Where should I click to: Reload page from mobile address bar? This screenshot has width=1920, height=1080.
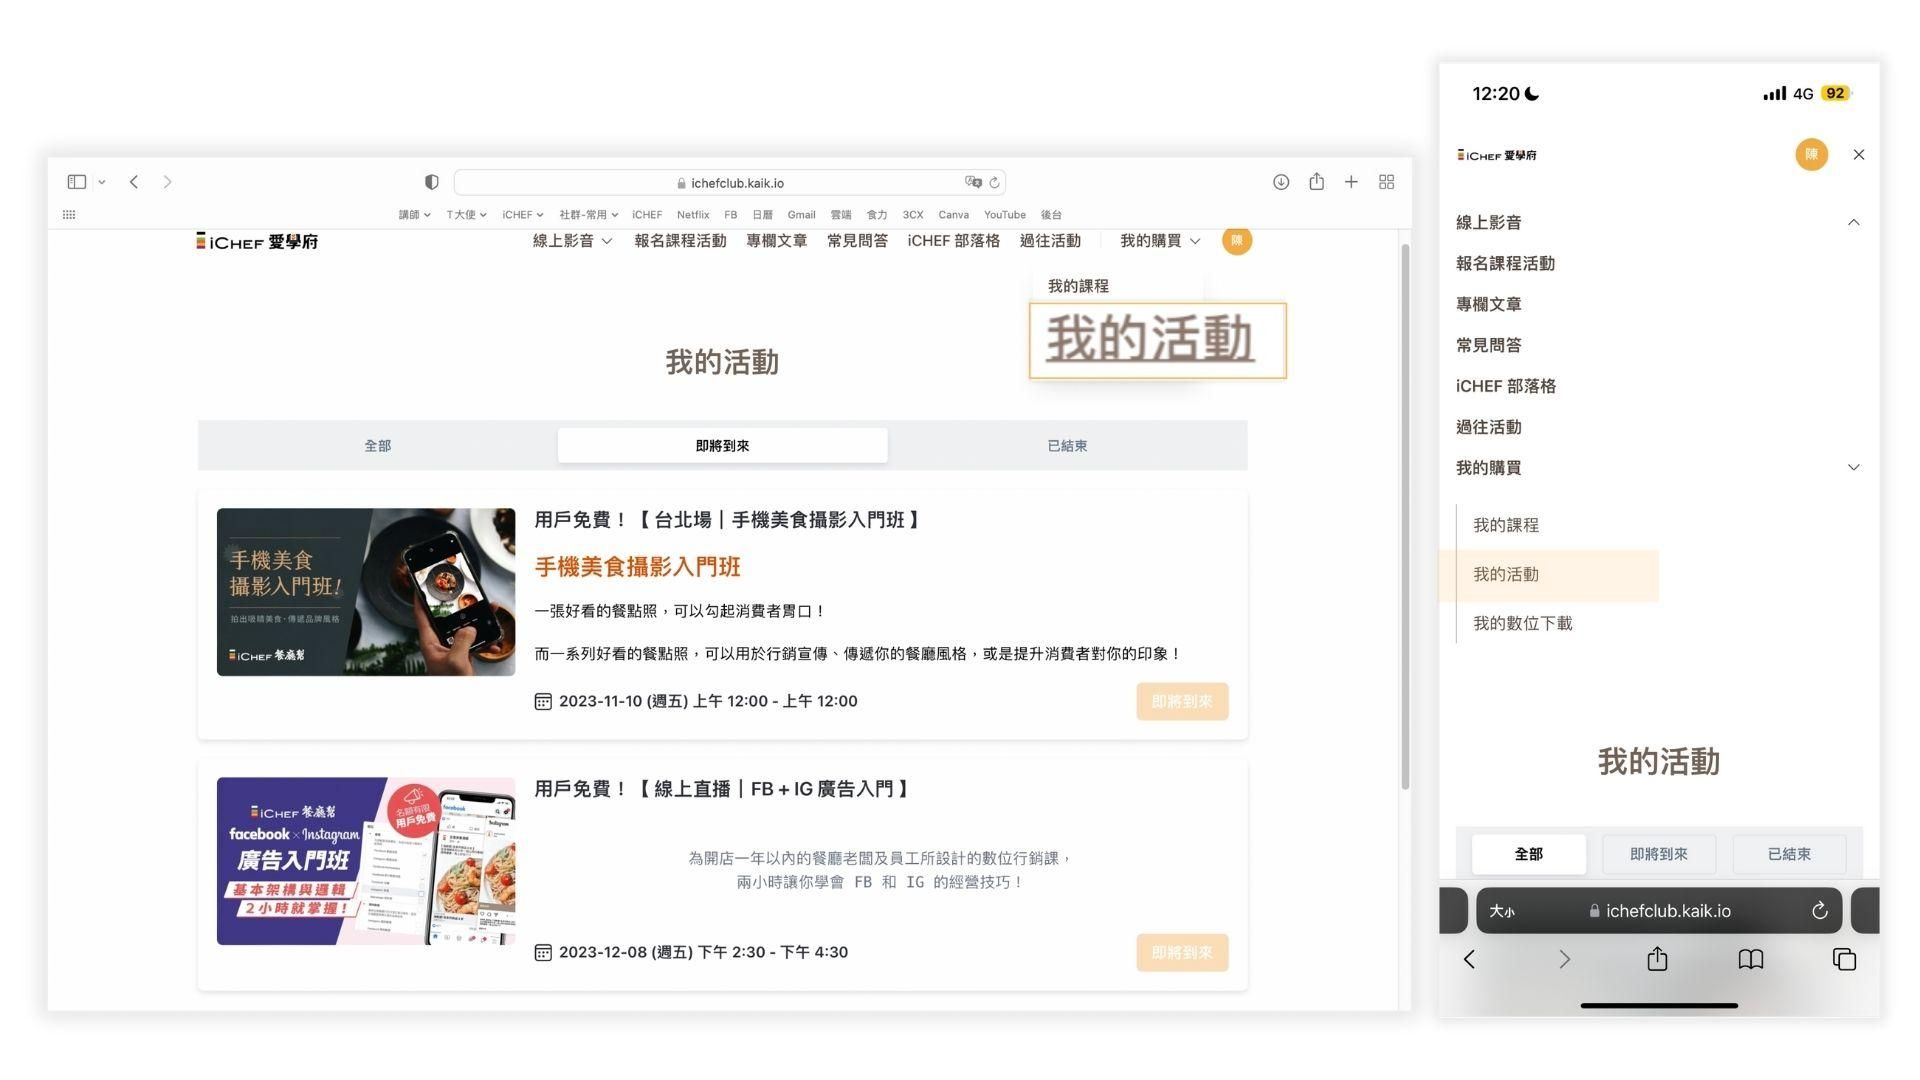pos(1819,911)
